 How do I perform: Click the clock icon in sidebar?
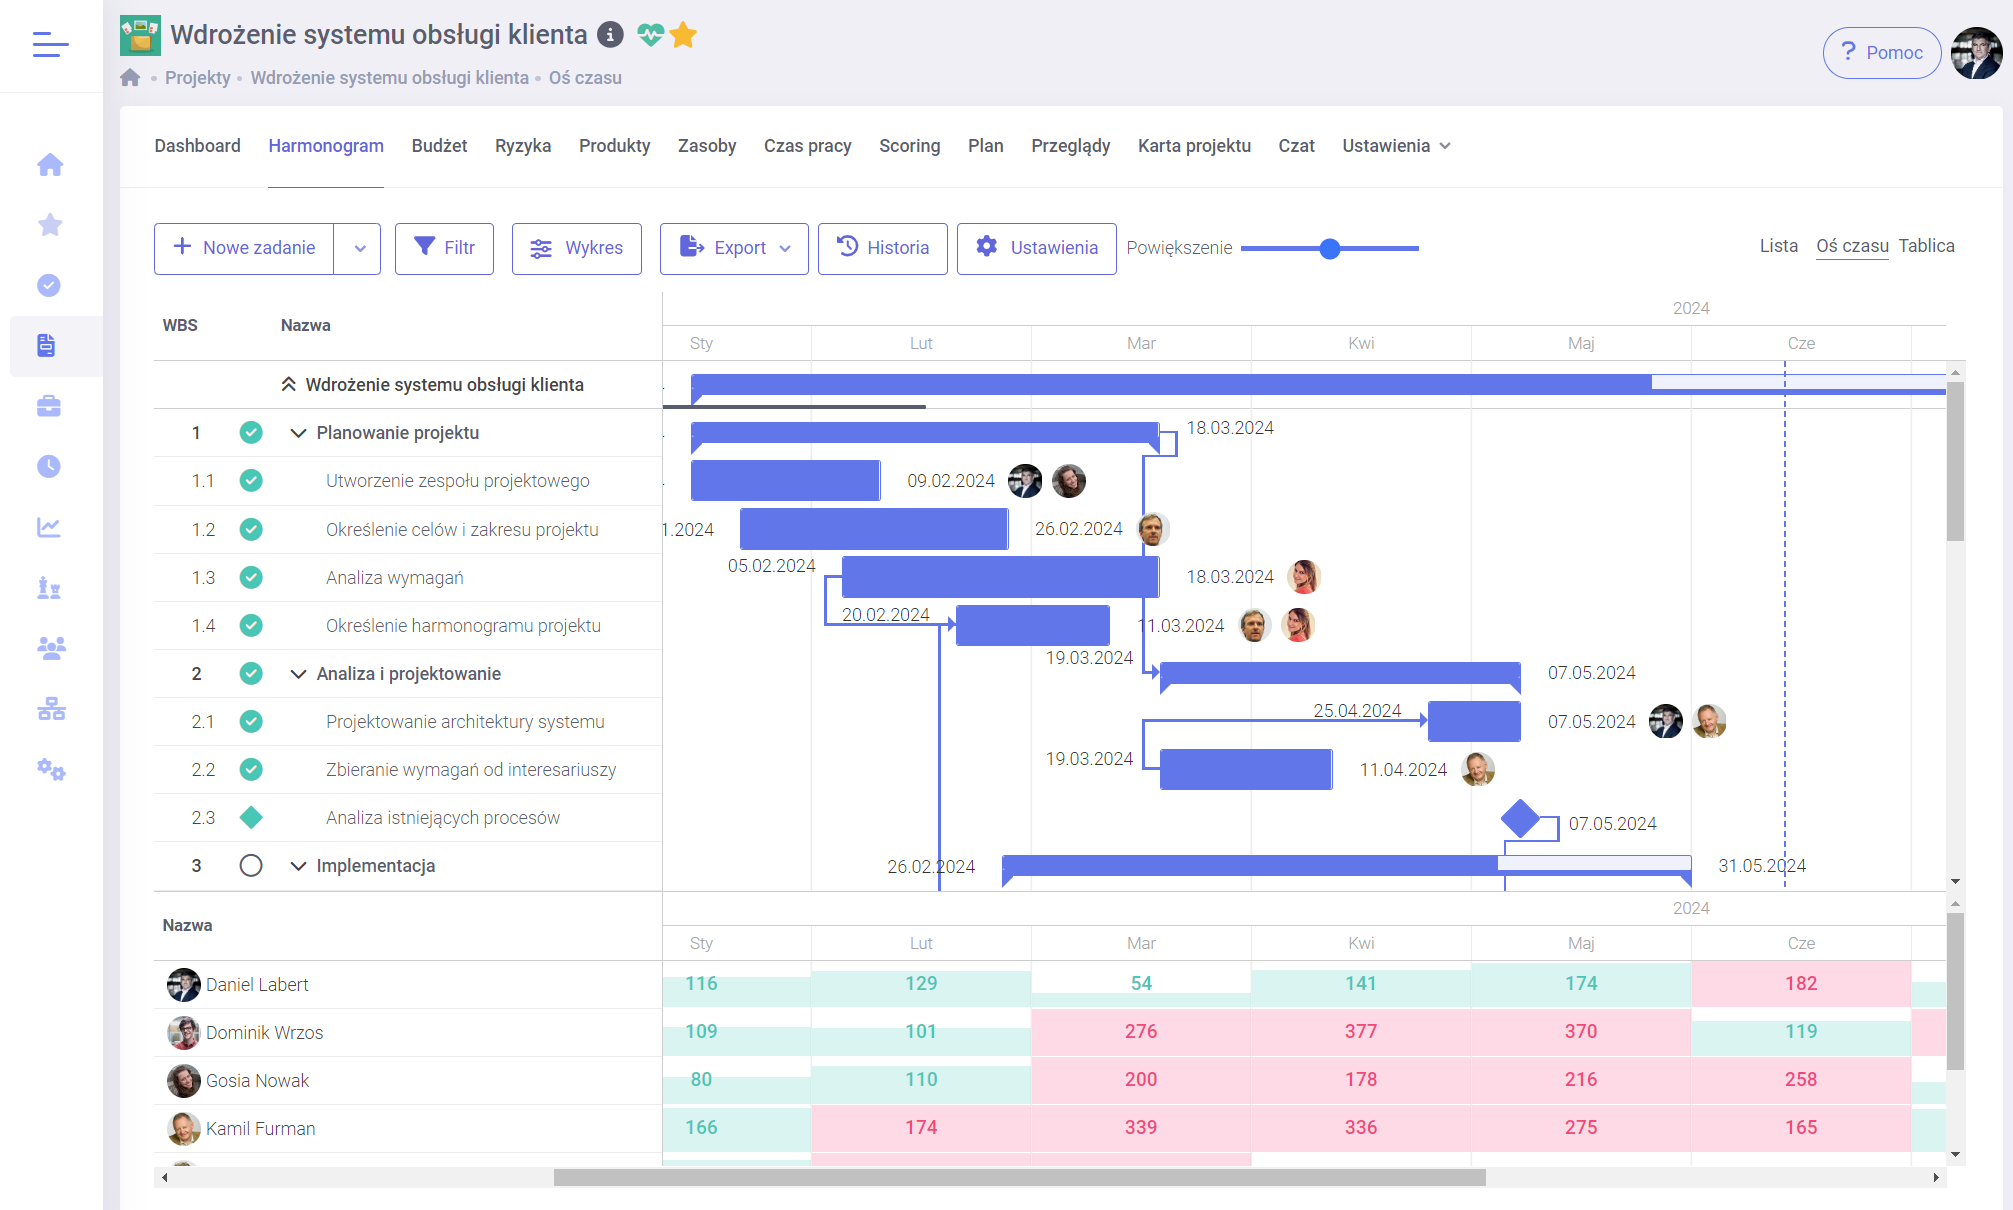49,467
